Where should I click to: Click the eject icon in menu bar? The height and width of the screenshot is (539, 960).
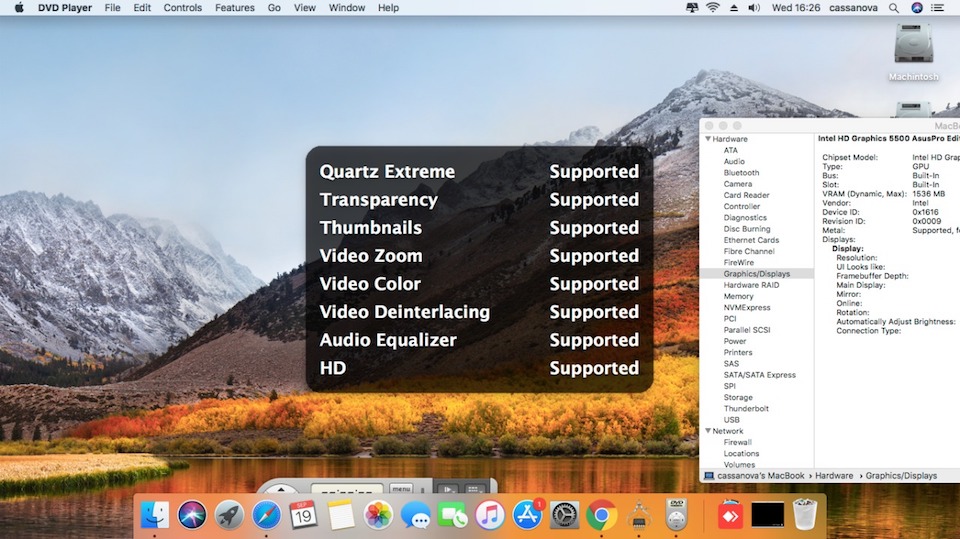pyautogui.click(x=733, y=8)
